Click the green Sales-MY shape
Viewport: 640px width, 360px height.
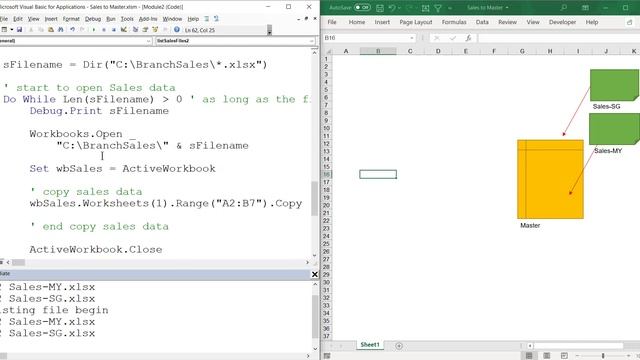tap(614, 129)
